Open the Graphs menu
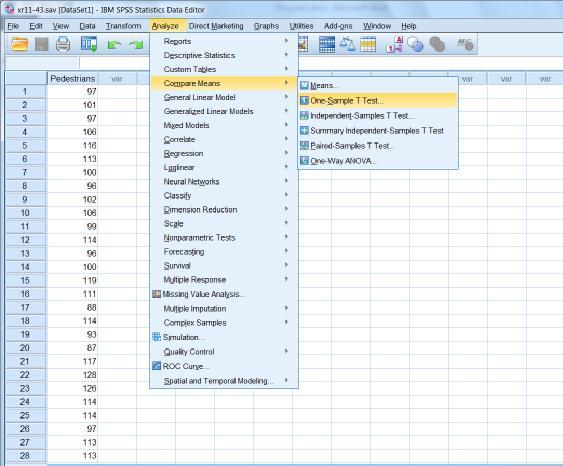 (x=266, y=26)
